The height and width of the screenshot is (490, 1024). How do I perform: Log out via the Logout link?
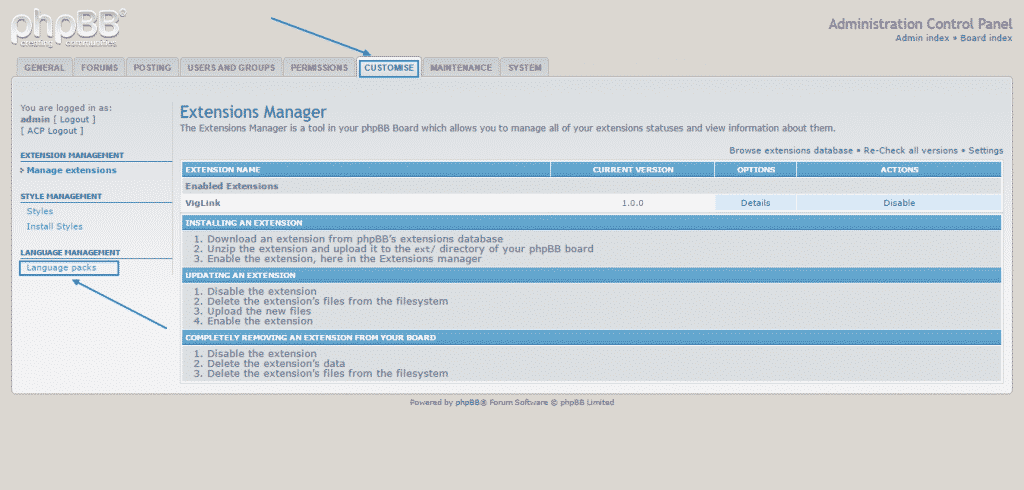click(x=75, y=119)
